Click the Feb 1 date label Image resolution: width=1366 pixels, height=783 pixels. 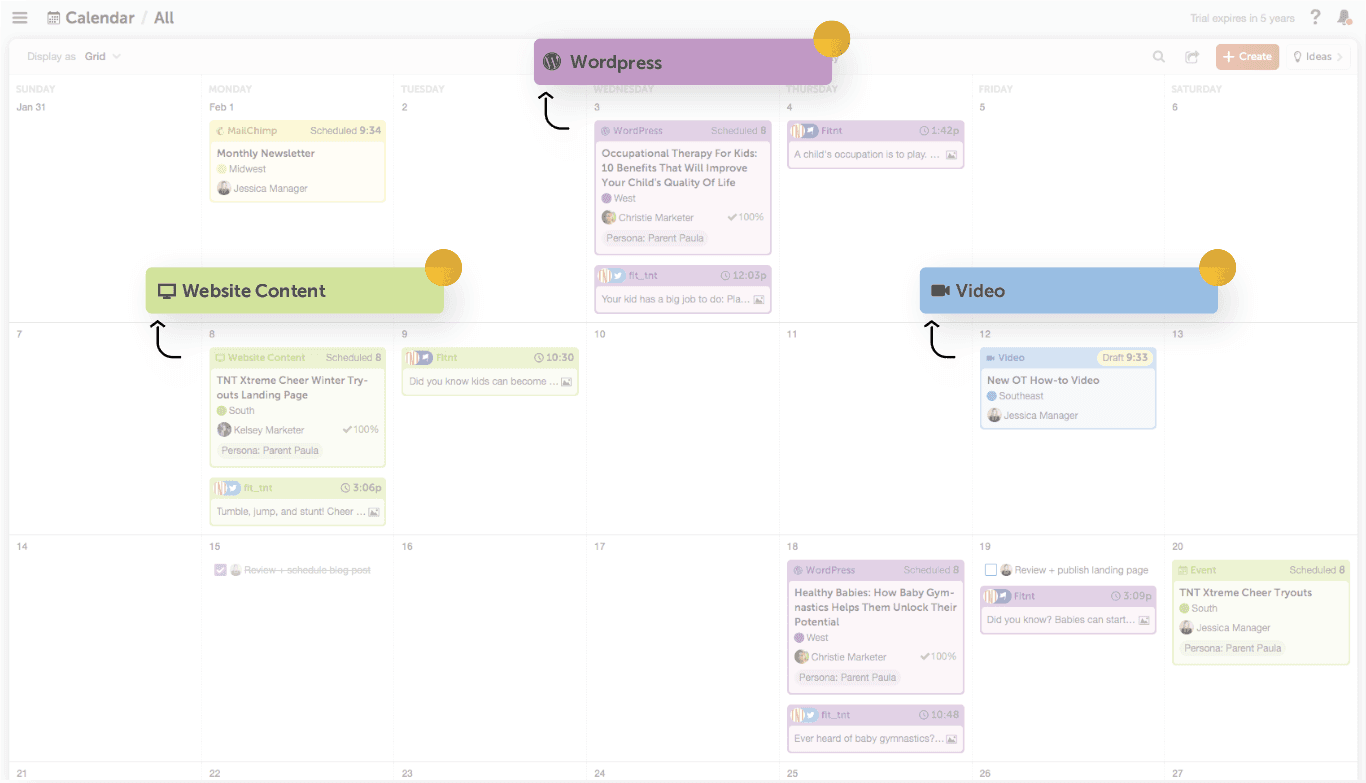click(221, 107)
